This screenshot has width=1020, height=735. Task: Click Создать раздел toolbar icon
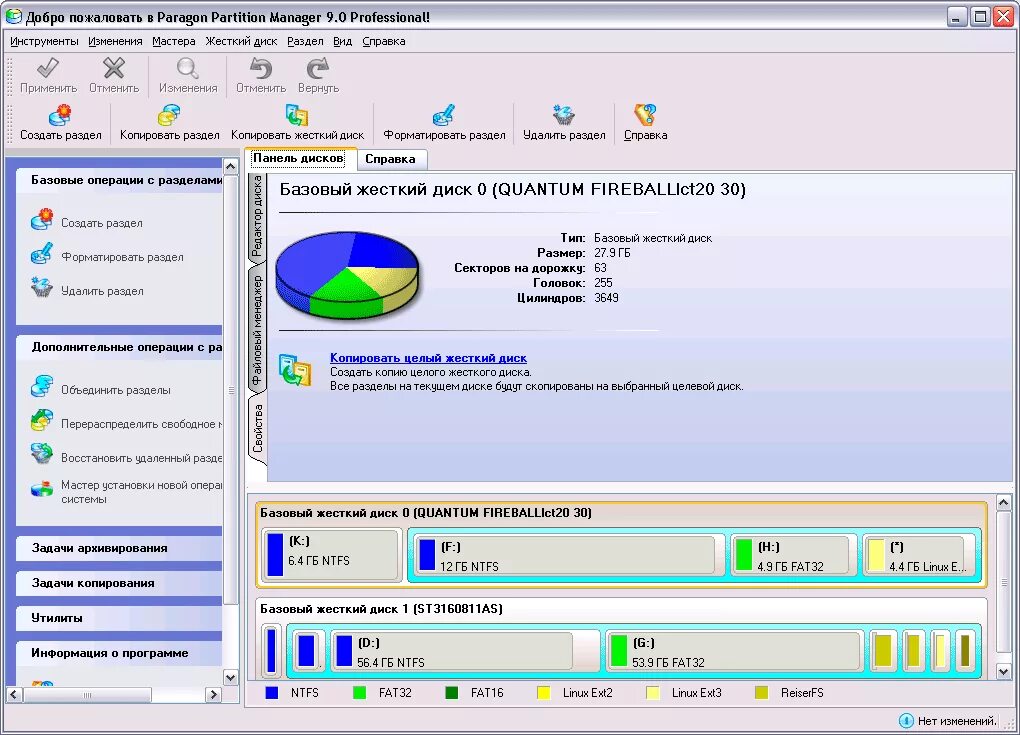click(60, 116)
